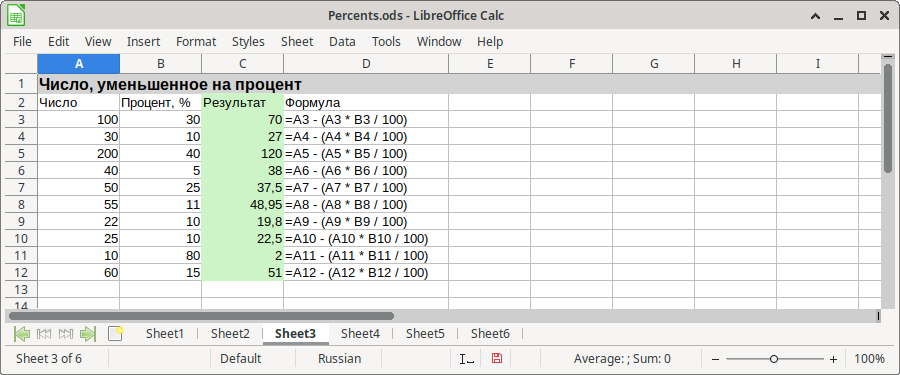900x375 pixels.
Task: Select the percent cell with value 25
Action: point(161,188)
